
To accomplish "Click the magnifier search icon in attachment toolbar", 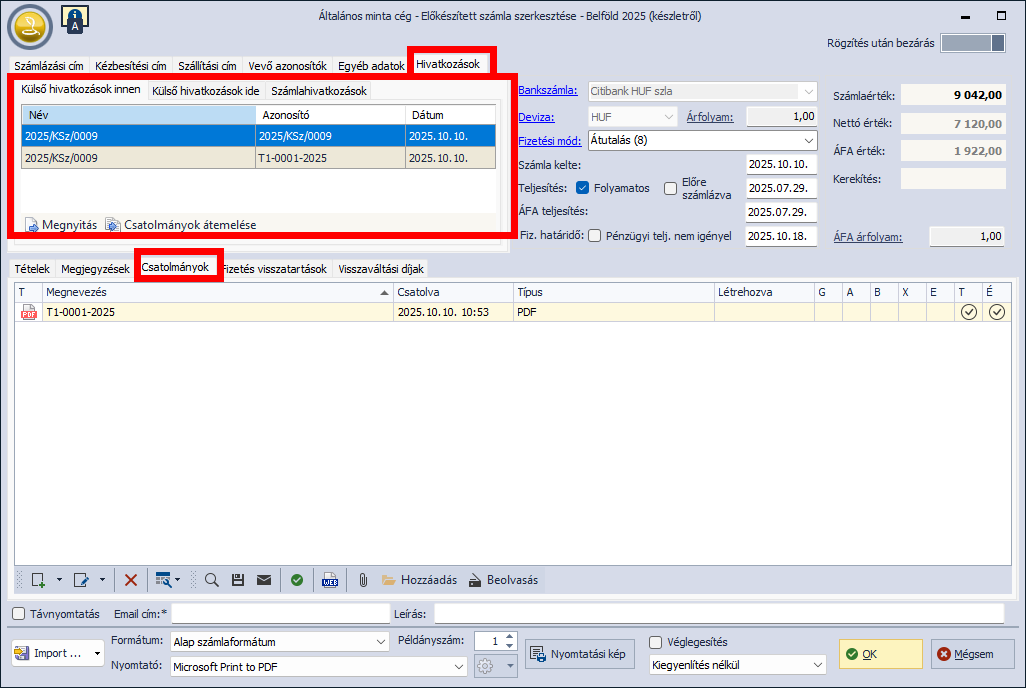I will pos(212,579).
